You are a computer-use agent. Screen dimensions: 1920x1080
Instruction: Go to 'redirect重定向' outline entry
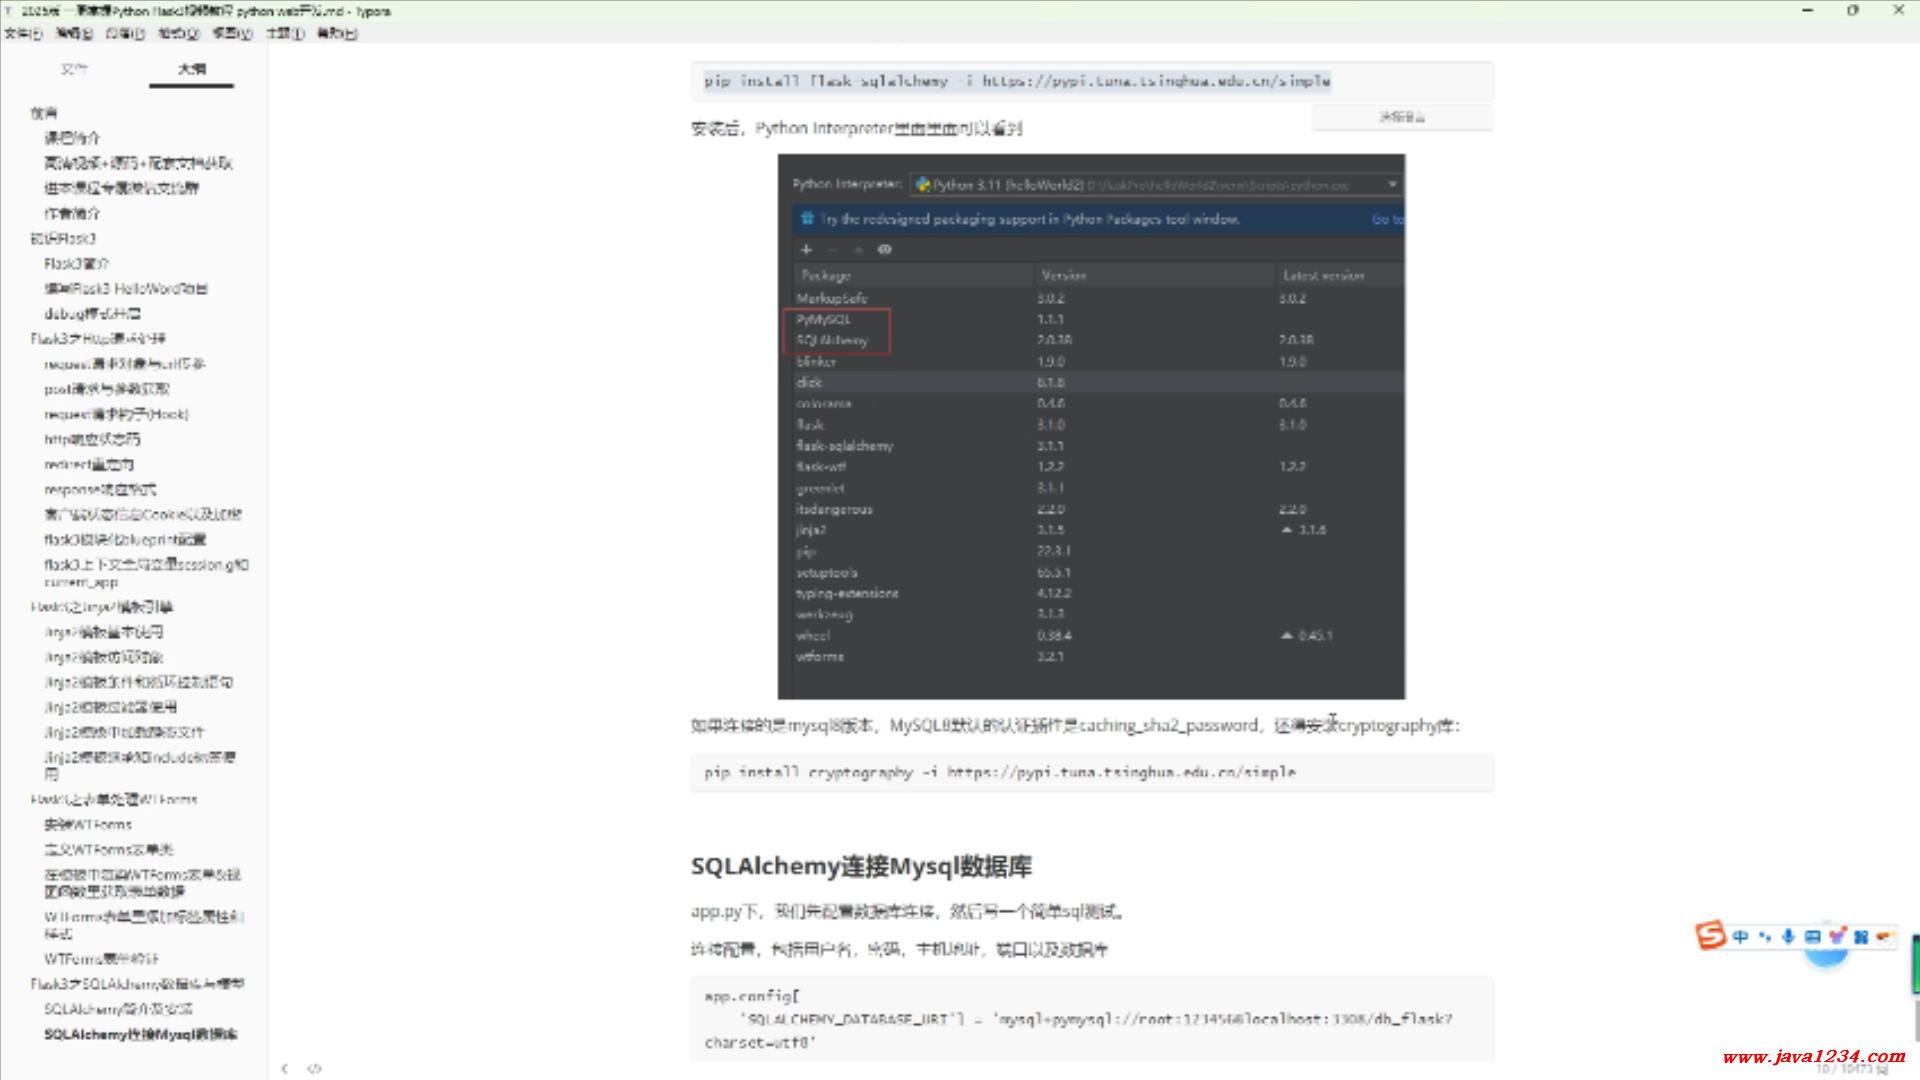[88, 465]
